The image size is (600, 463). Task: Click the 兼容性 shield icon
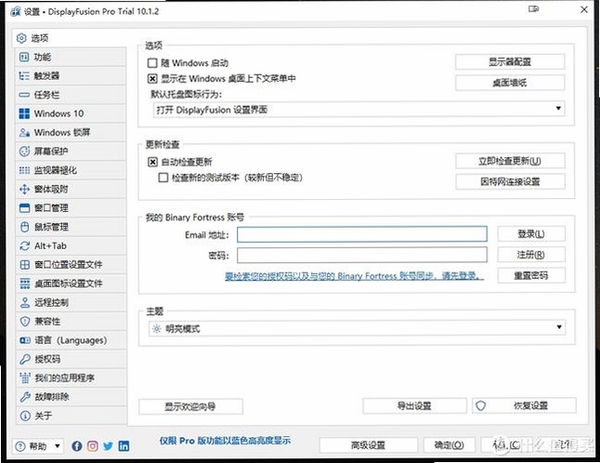click(24, 321)
